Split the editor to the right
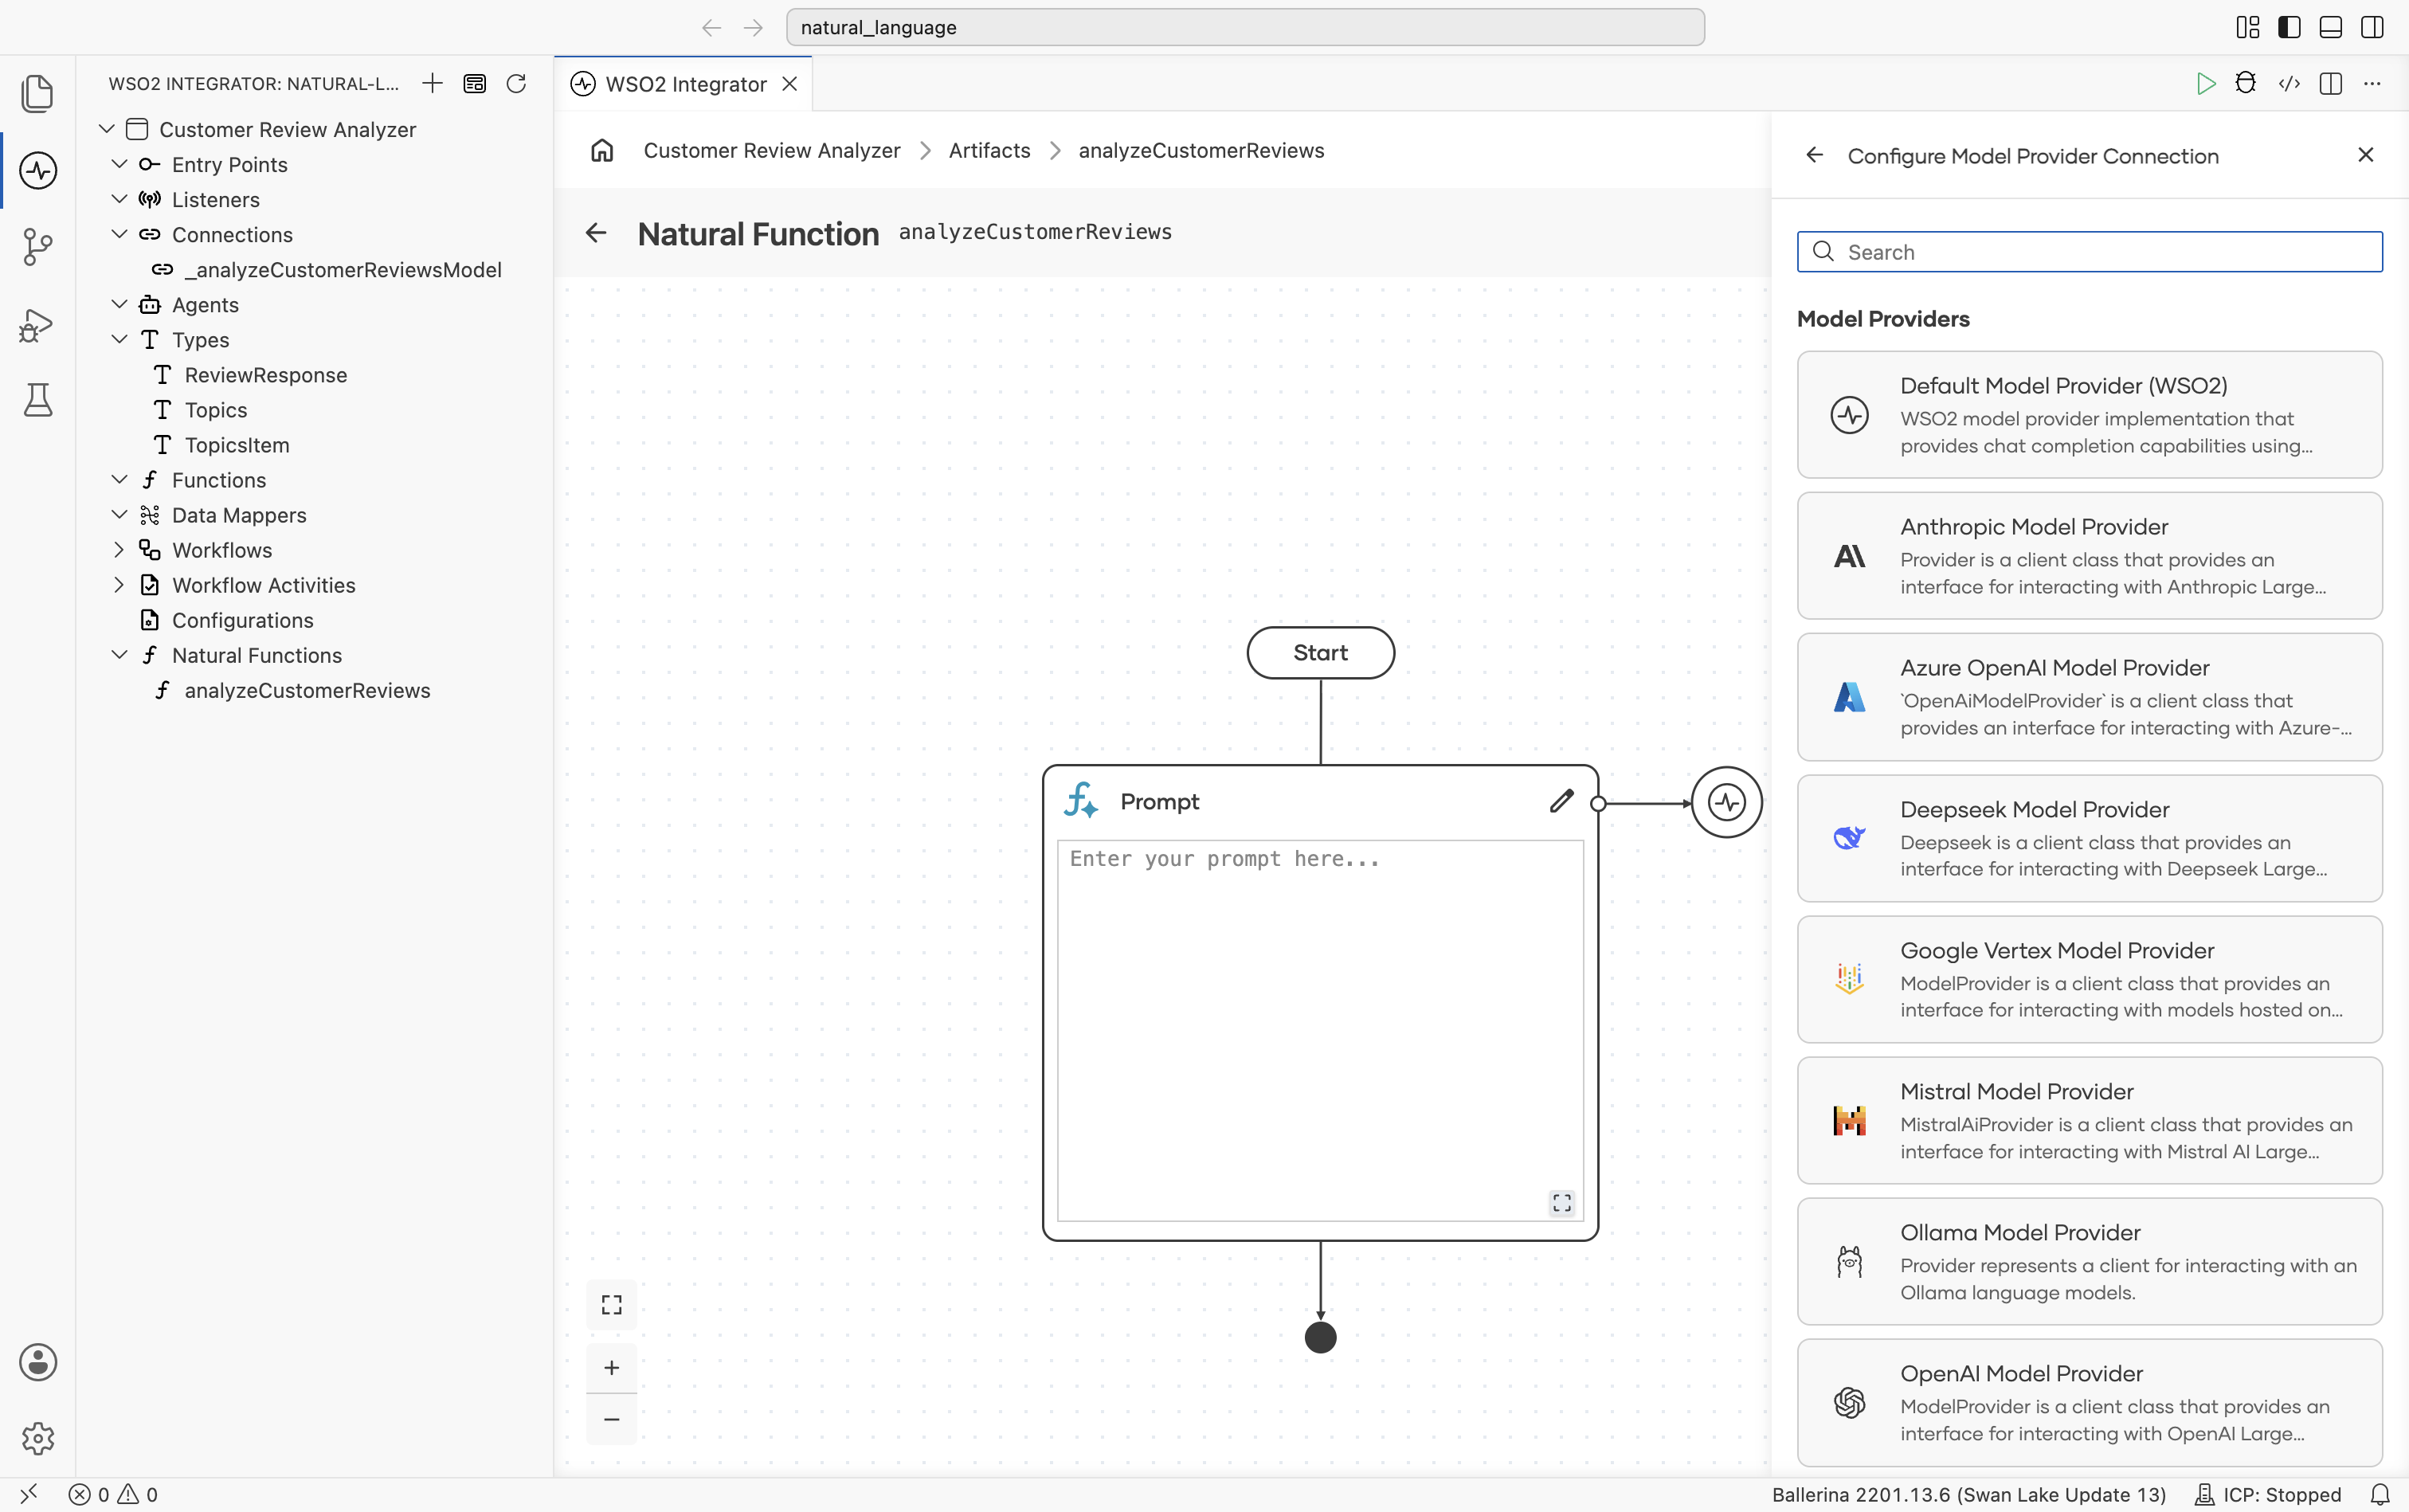The height and width of the screenshot is (1512, 2409). click(2330, 84)
